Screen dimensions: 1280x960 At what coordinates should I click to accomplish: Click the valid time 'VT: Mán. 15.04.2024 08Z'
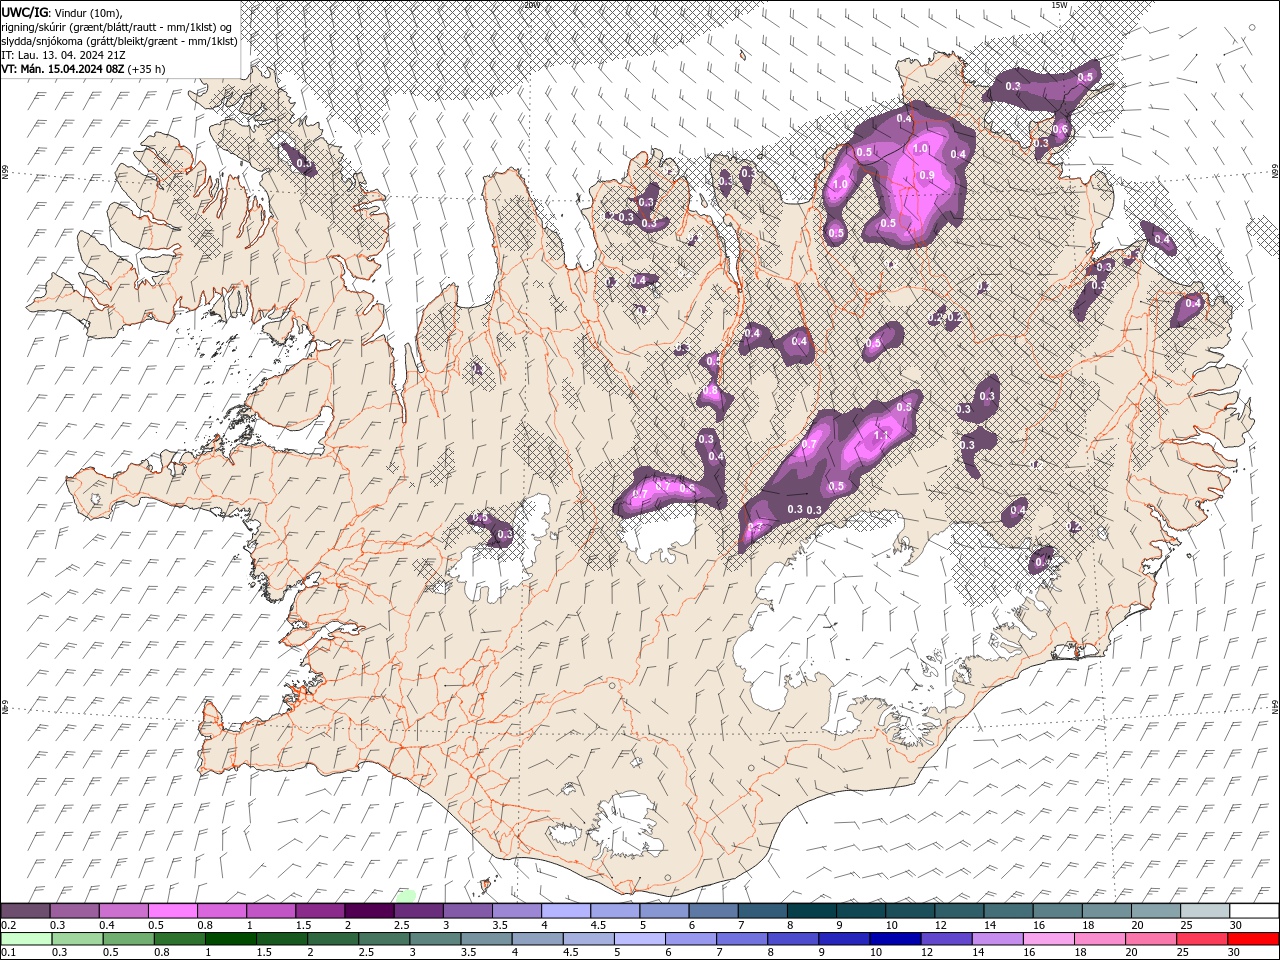click(x=63, y=69)
